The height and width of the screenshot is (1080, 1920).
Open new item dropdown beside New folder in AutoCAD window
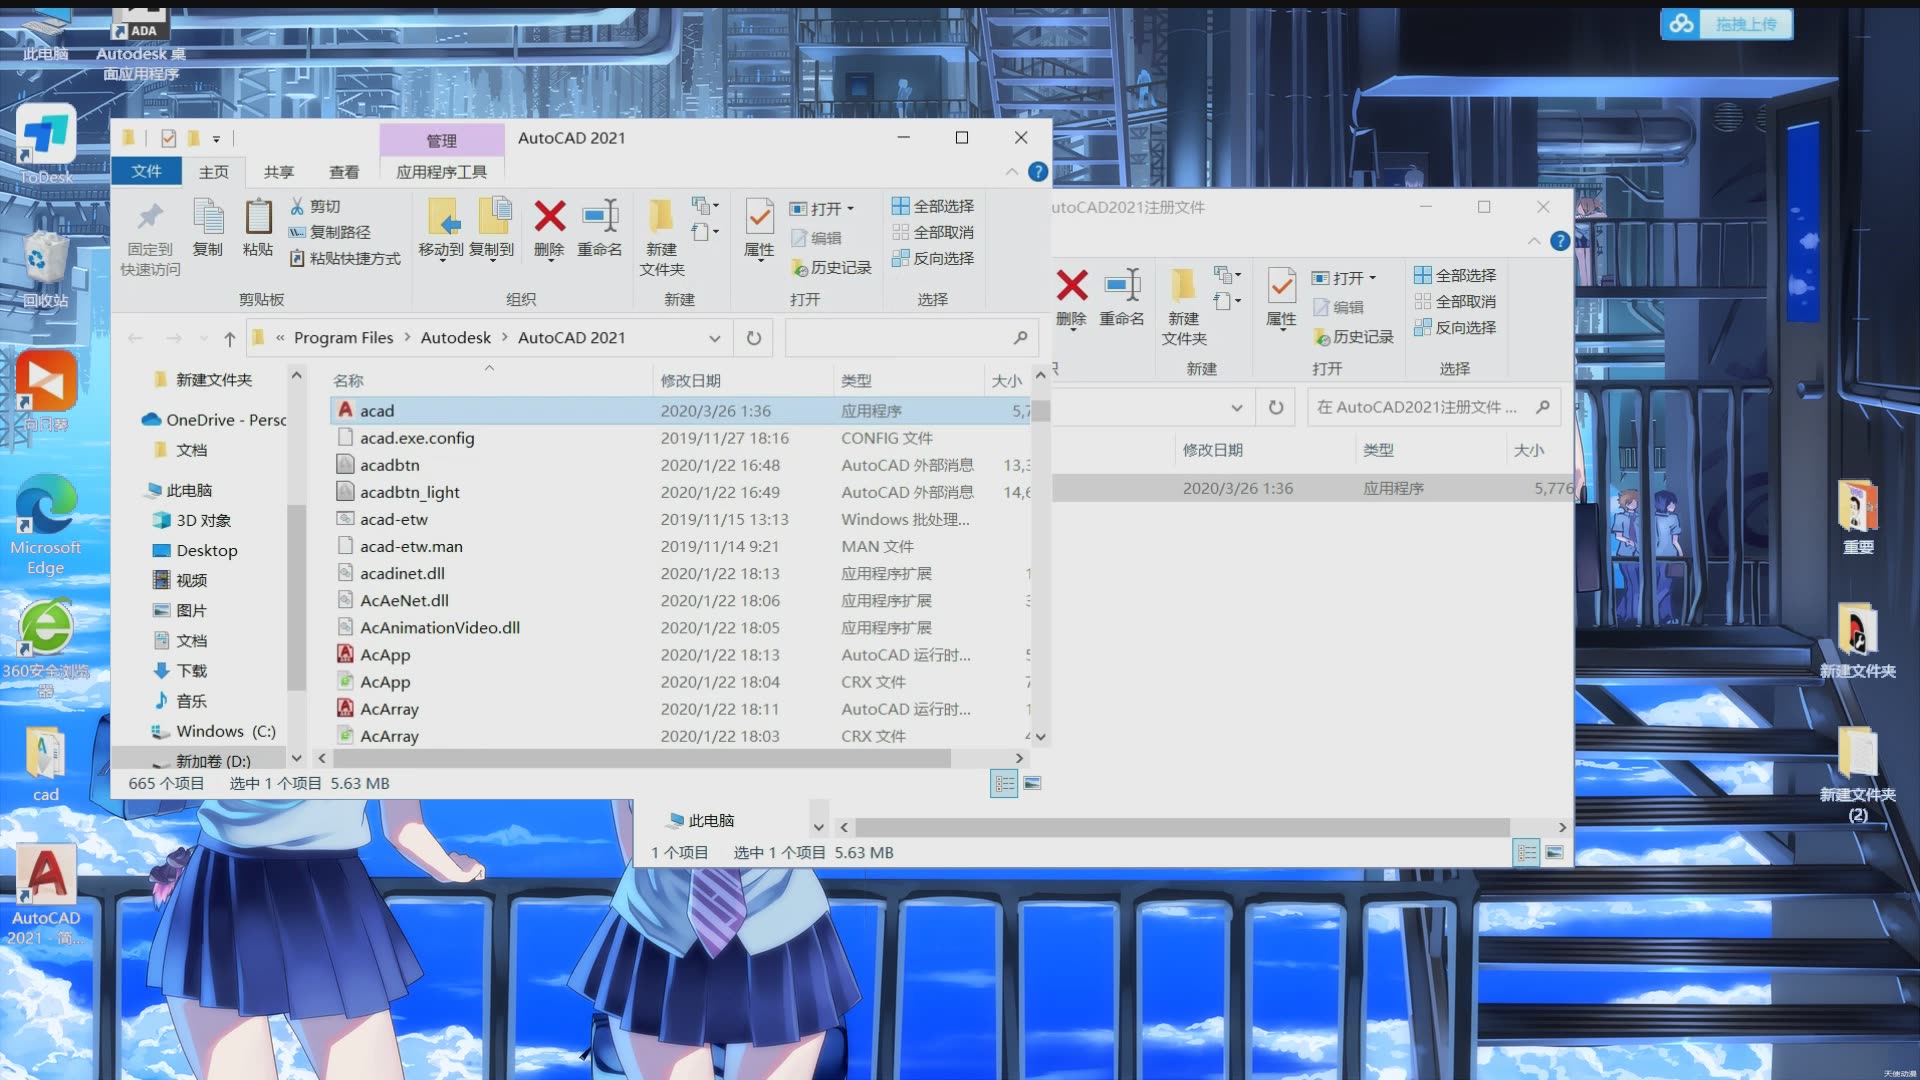(706, 206)
